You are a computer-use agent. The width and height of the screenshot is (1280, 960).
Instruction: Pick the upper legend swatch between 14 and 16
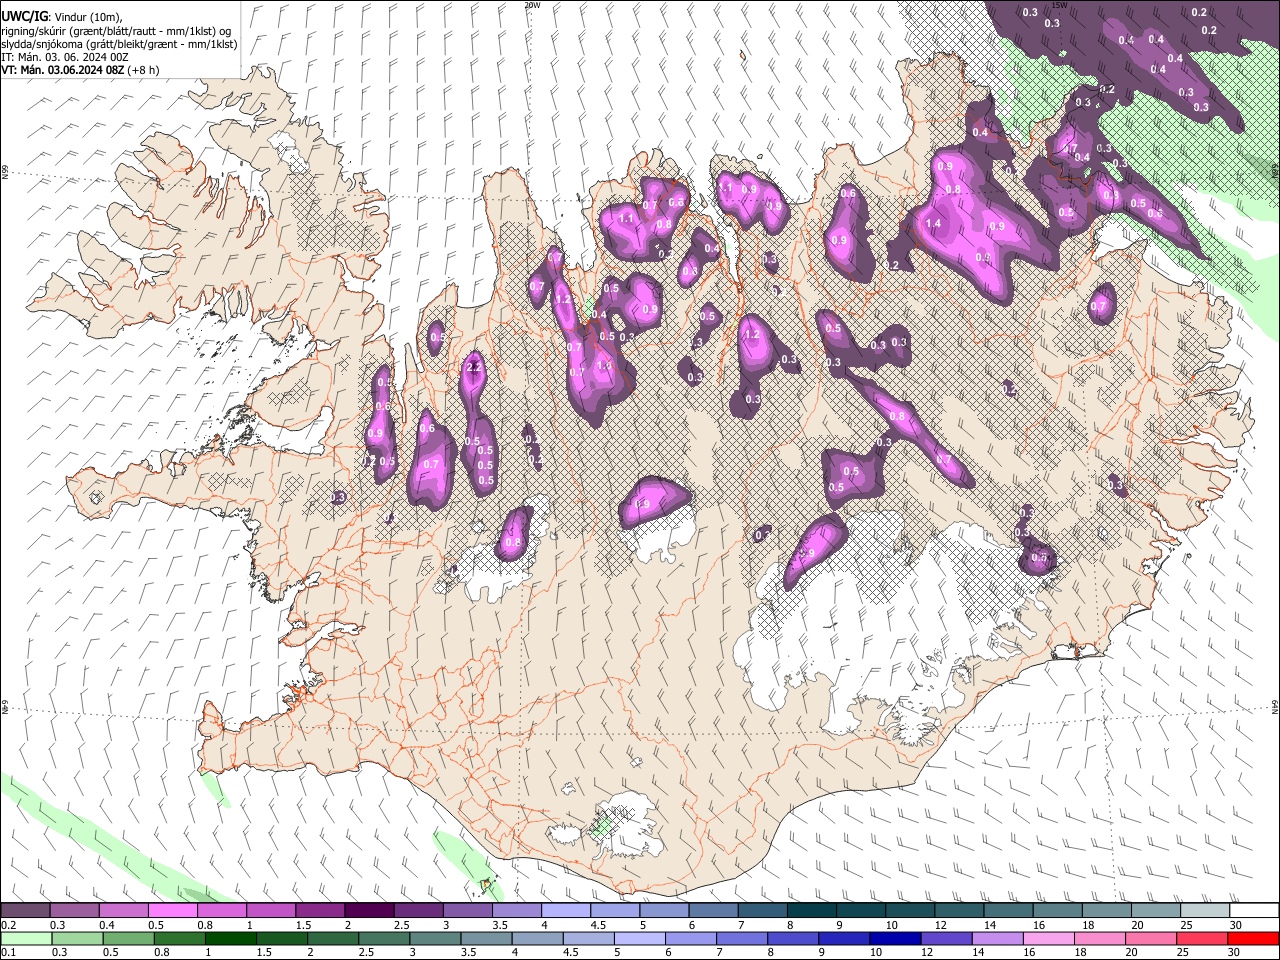[x=1007, y=911]
